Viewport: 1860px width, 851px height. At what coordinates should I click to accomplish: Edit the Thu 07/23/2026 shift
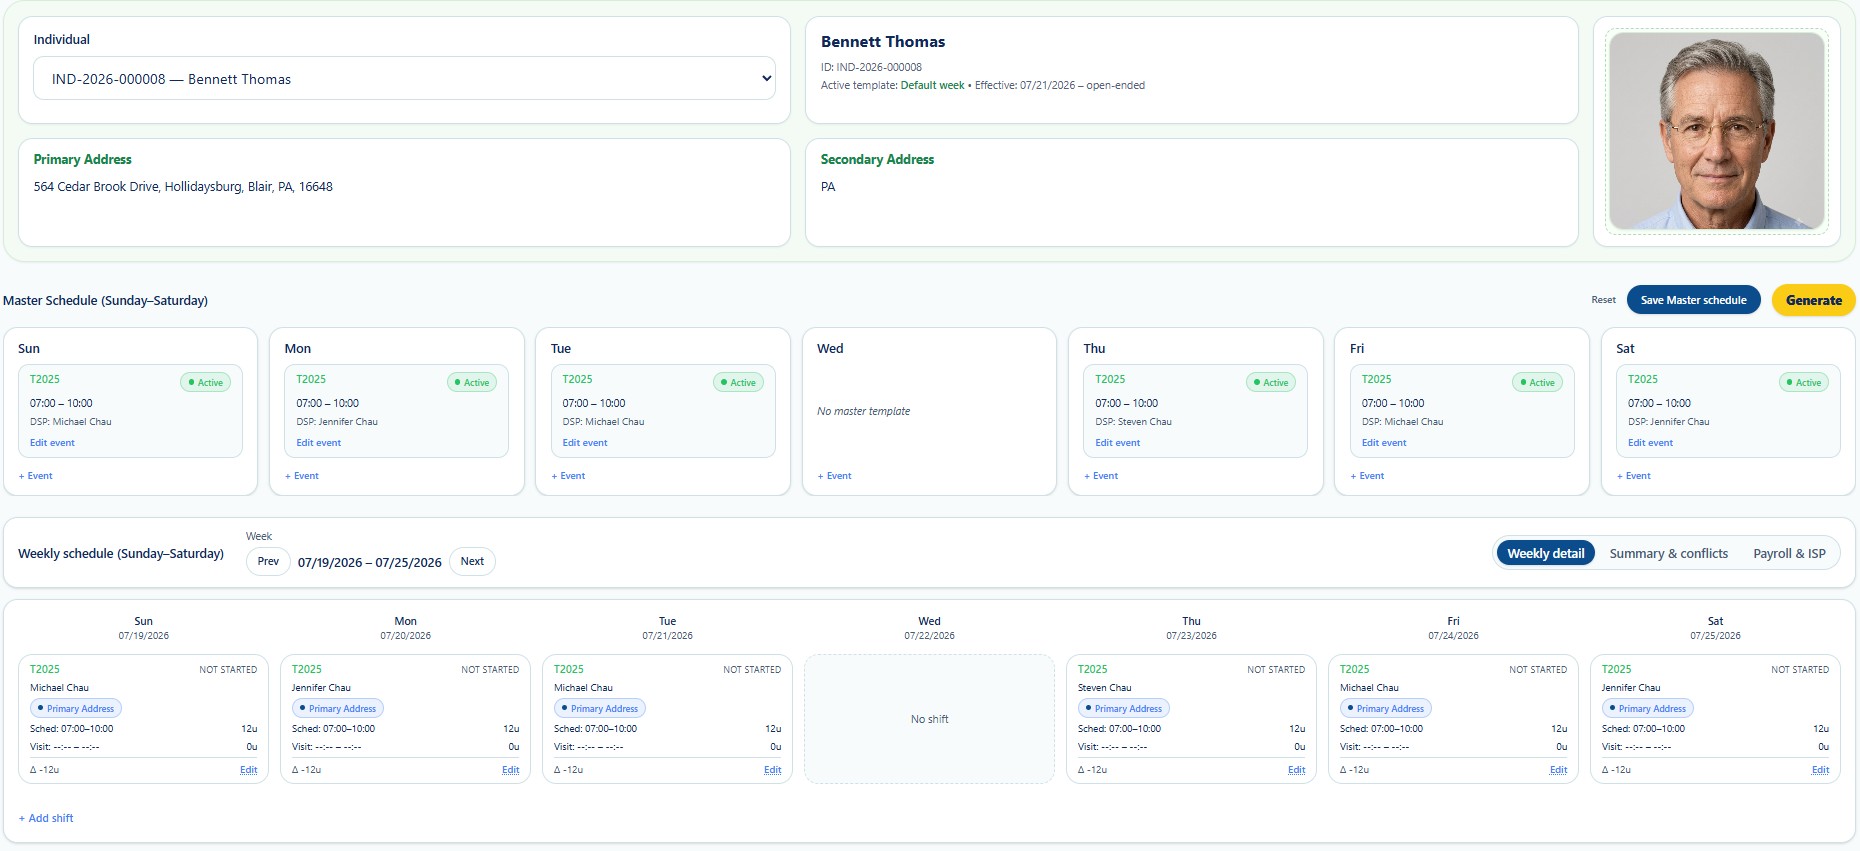(x=1296, y=770)
